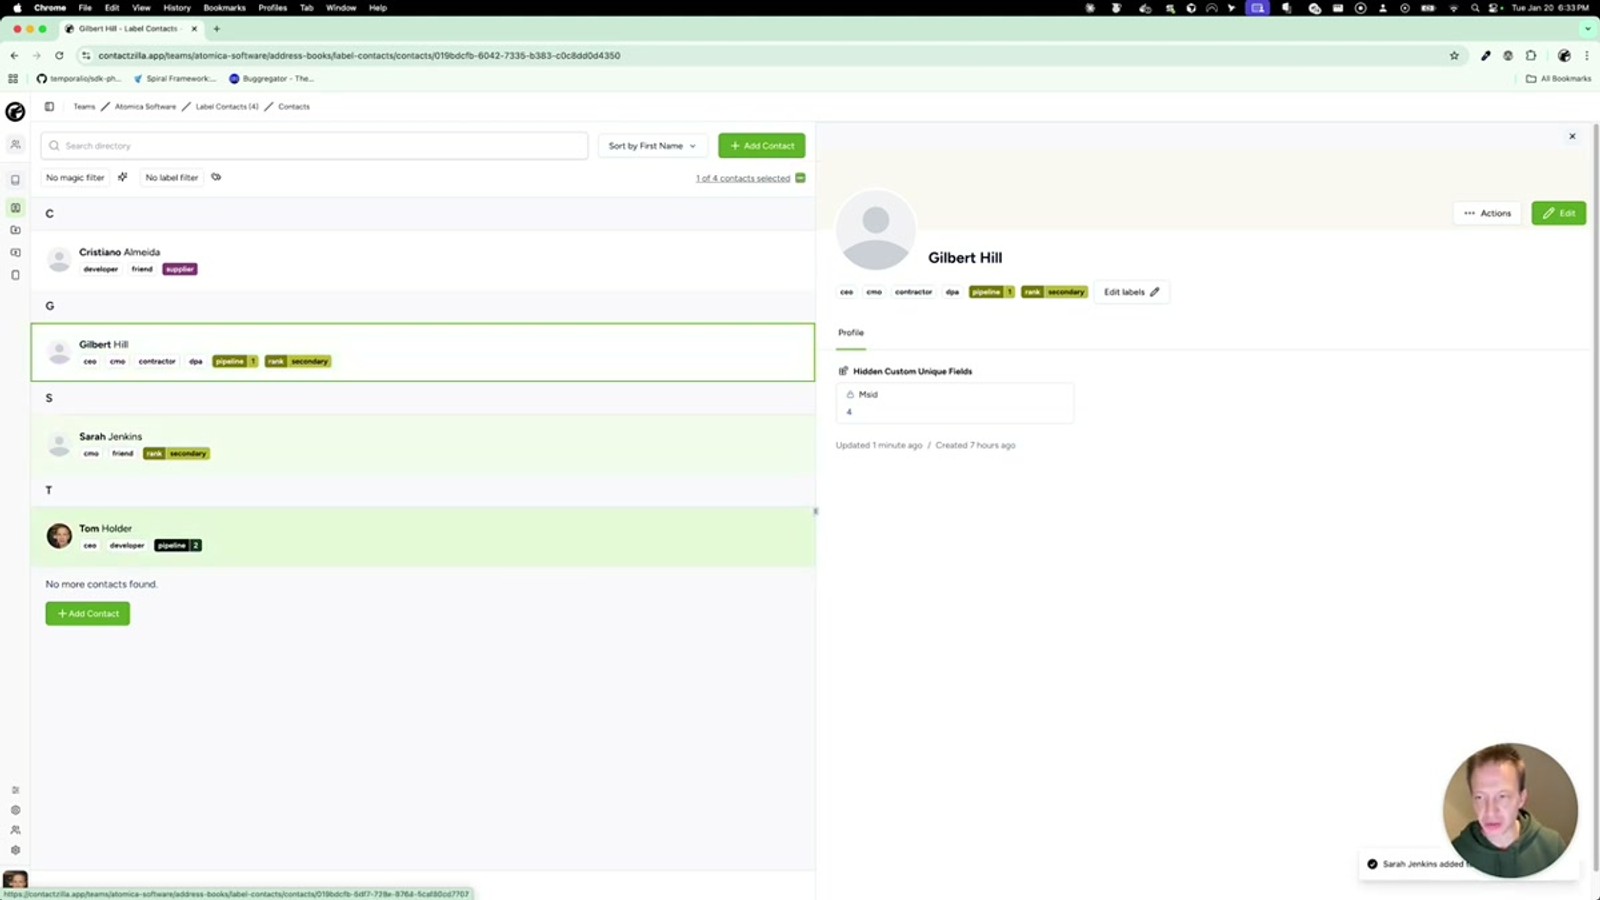Screen dimensions: 1600x900
Task: Open the Sort by First Name dropdown
Action: click(x=652, y=146)
